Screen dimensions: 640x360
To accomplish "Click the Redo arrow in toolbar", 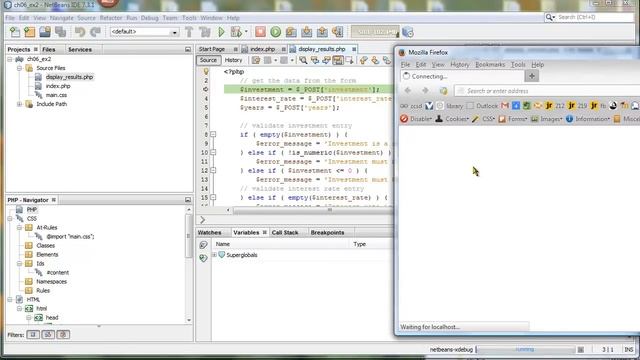I will pyautogui.click(x=95, y=32).
